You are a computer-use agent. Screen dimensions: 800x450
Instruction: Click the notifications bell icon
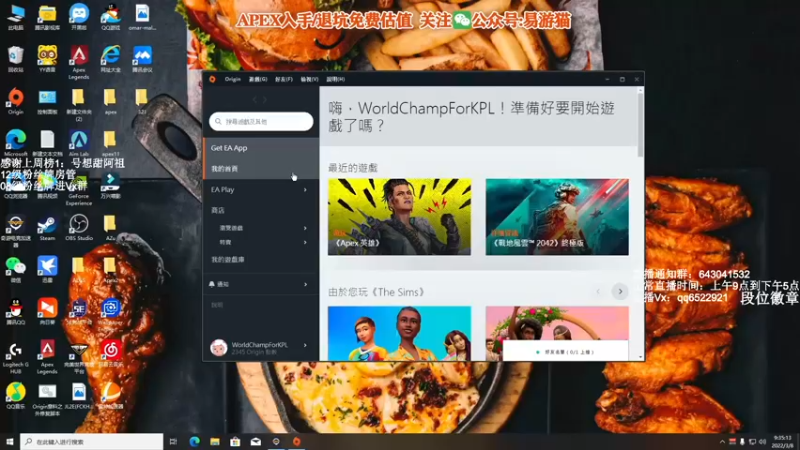click(x=212, y=284)
